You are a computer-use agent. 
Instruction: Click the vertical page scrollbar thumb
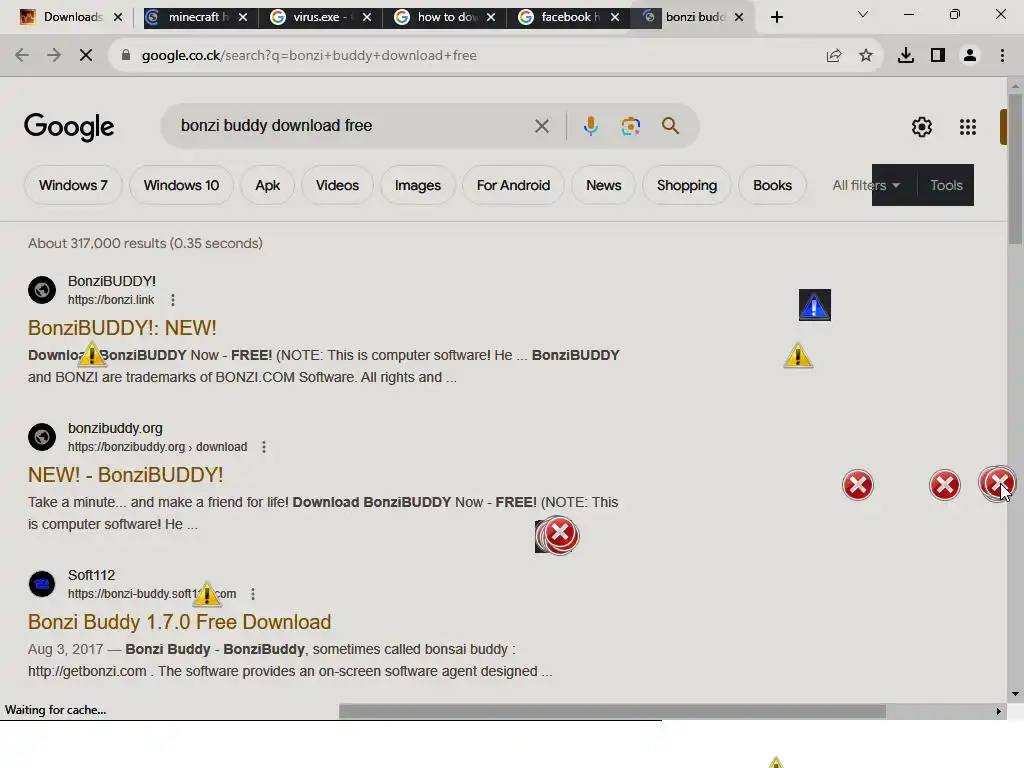coord(1015,168)
